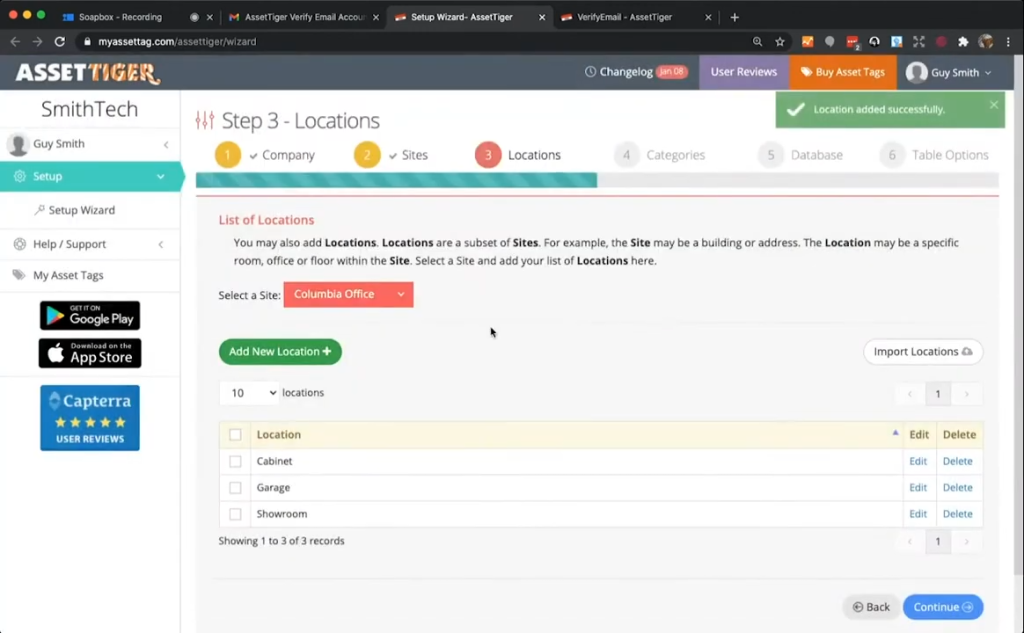Check the Showroom row checkbox
Viewport: 1024px width, 633px height.
236,513
